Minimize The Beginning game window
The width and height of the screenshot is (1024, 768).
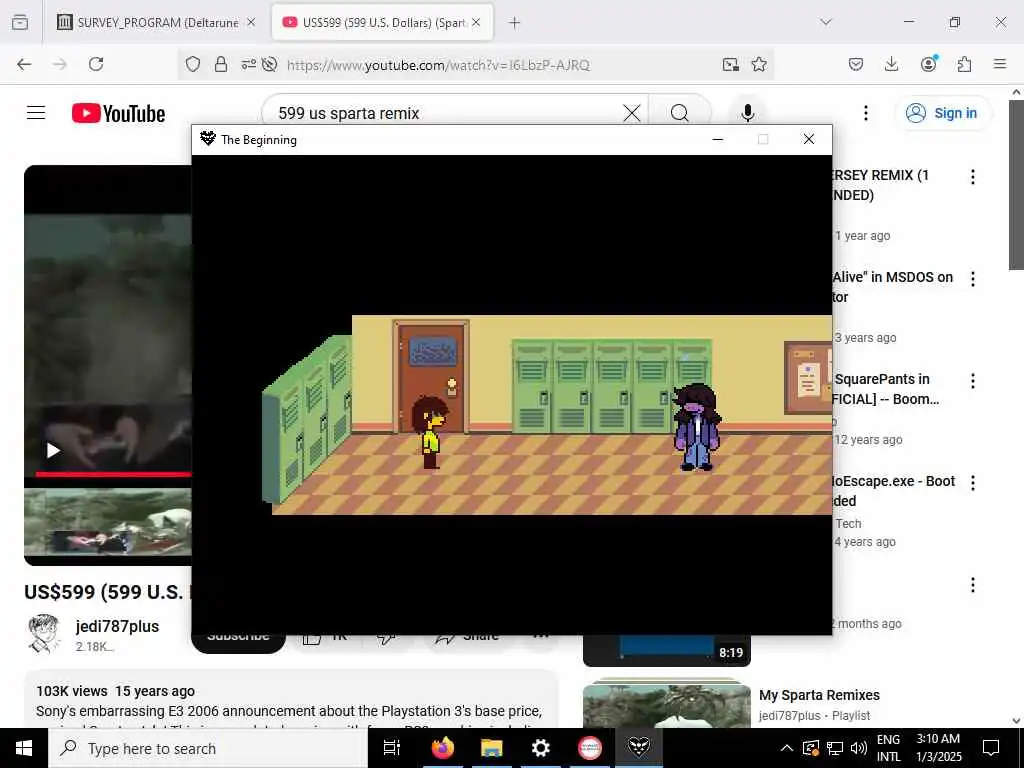(x=718, y=139)
